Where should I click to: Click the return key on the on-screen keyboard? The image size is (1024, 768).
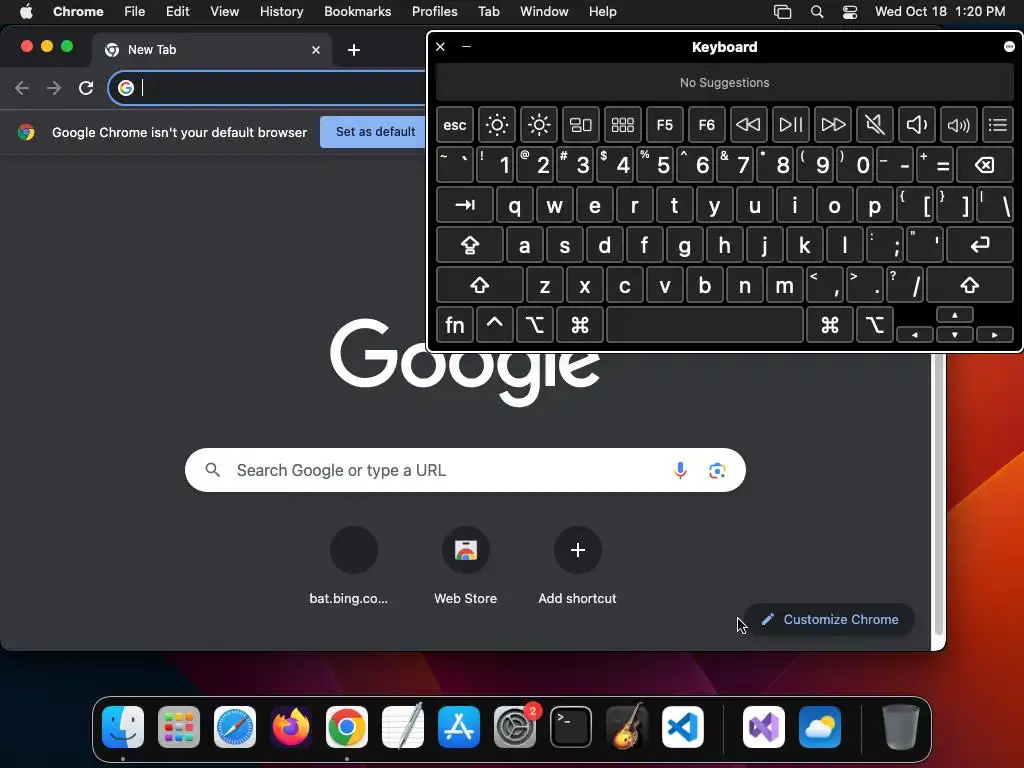980,245
